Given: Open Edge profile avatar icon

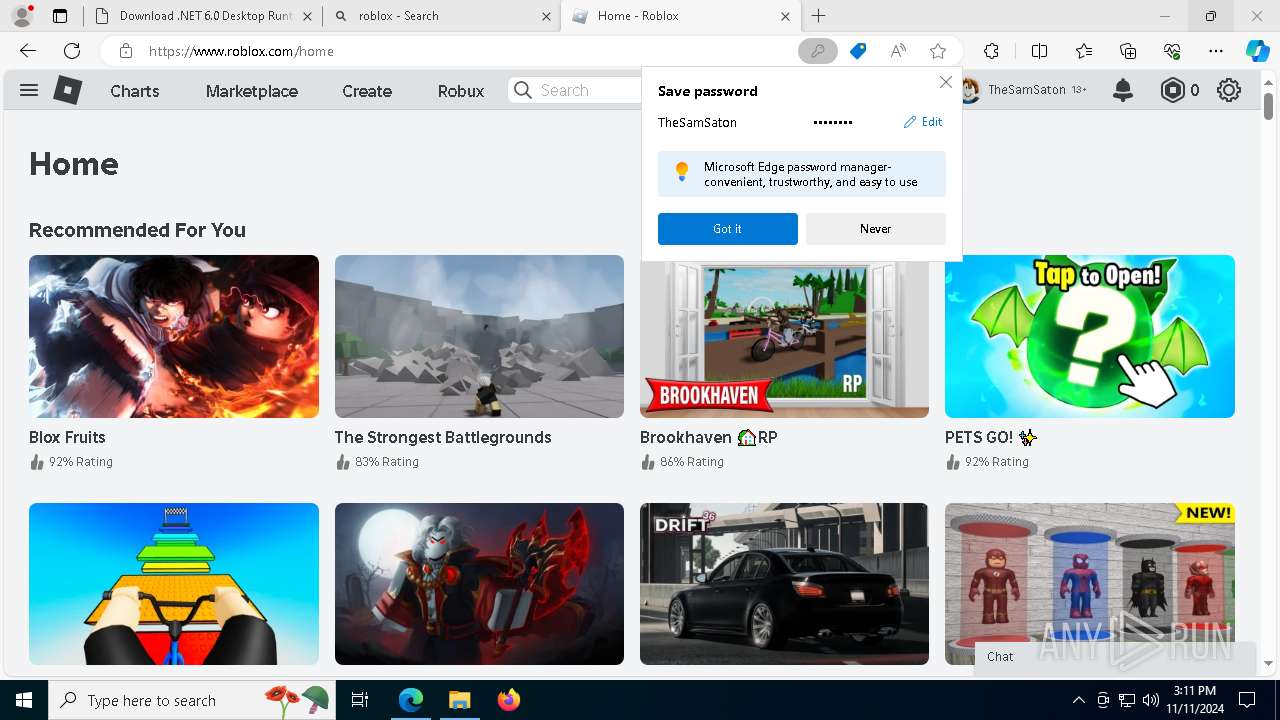Looking at the screenshot, I should coord(22,16).
